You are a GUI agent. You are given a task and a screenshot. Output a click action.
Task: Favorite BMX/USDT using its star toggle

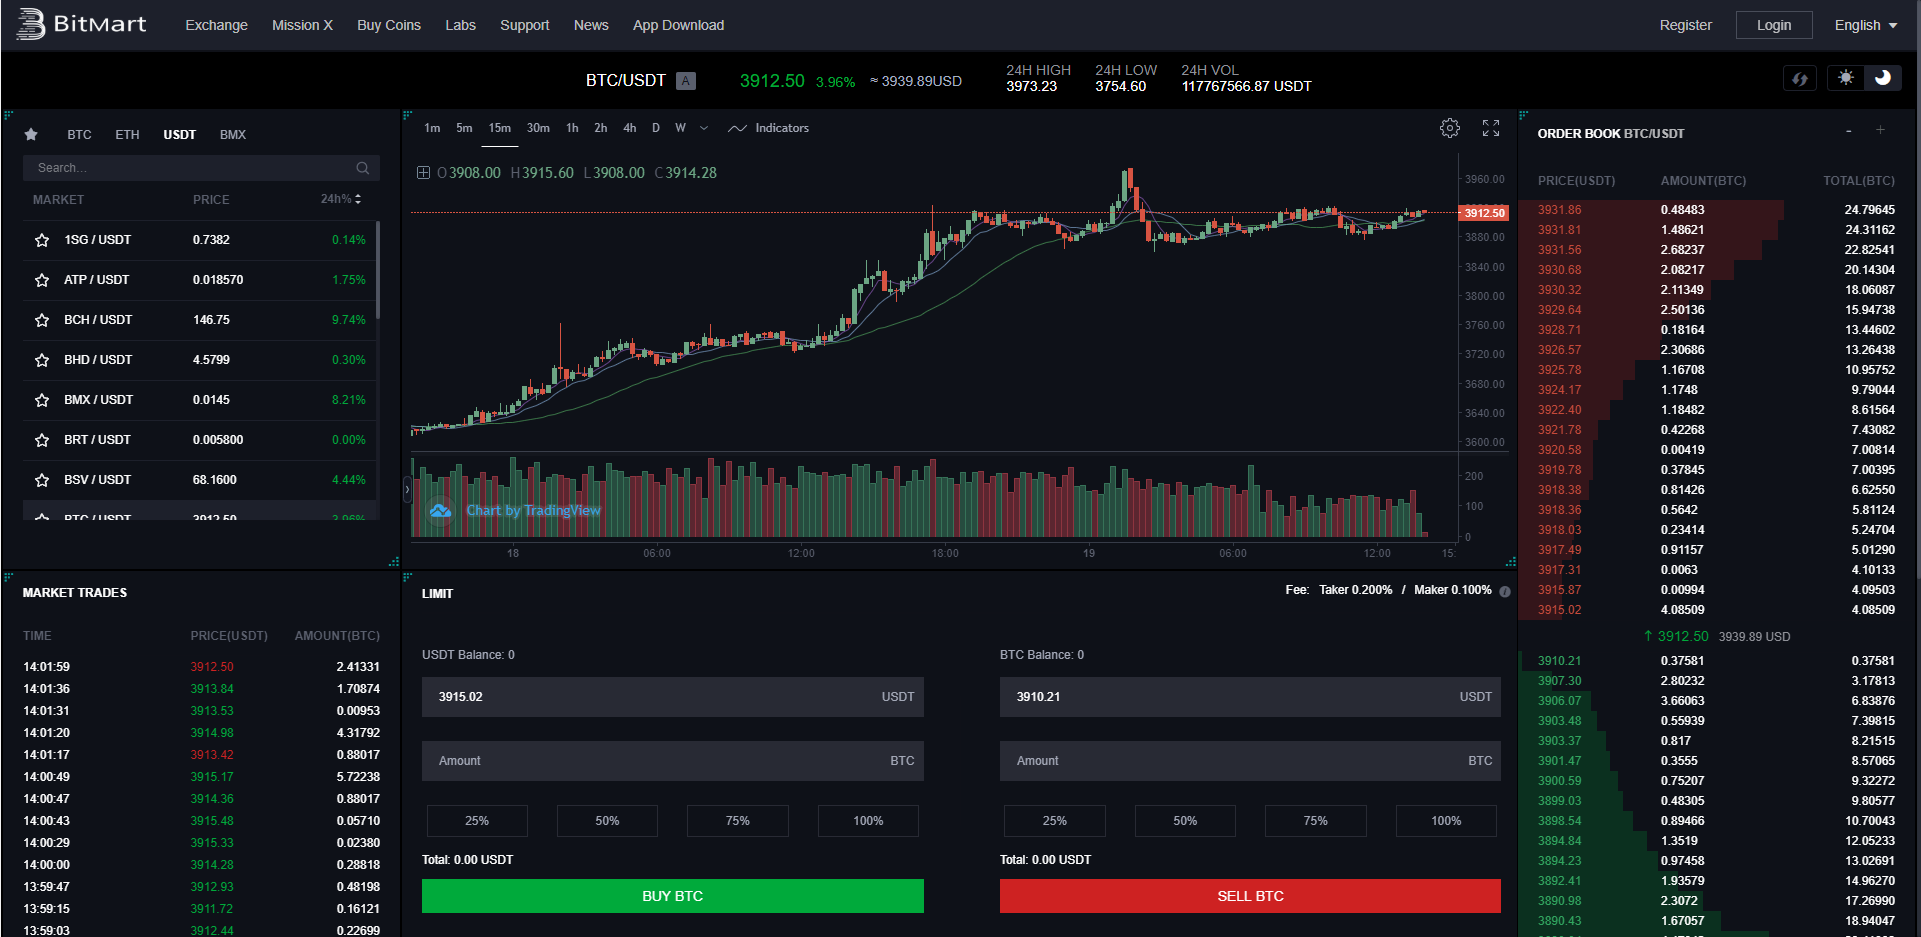coord(41,400)
